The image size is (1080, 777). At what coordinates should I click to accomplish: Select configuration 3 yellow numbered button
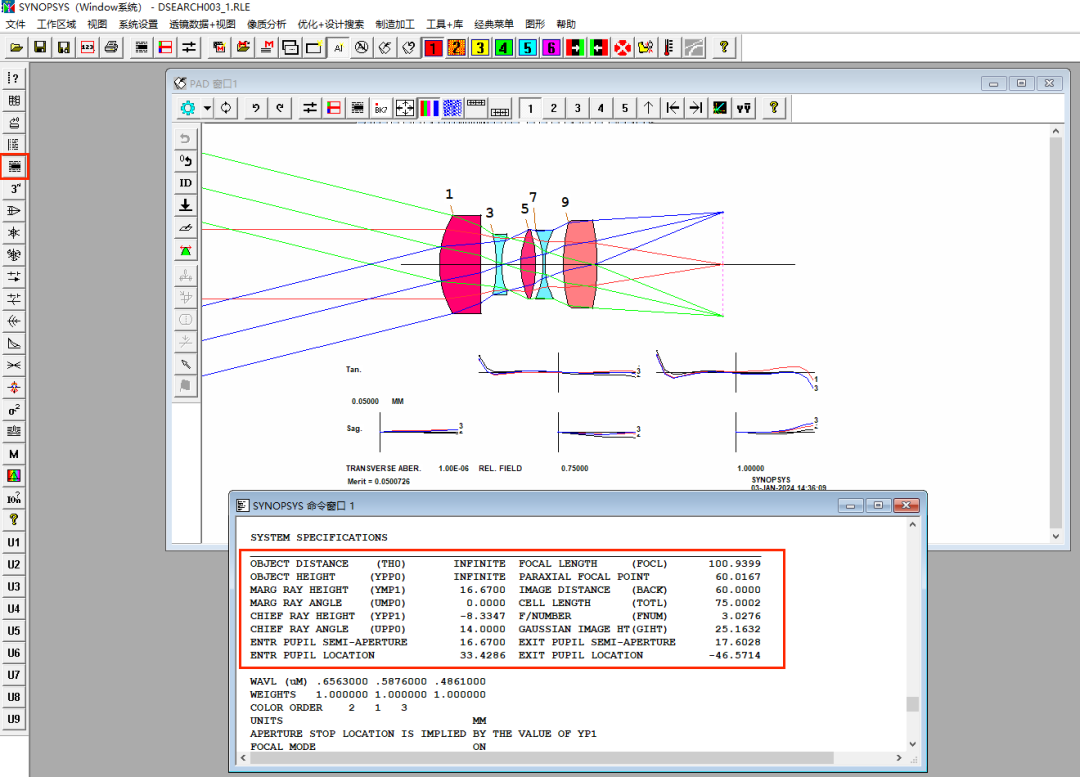tap(480, 48)
